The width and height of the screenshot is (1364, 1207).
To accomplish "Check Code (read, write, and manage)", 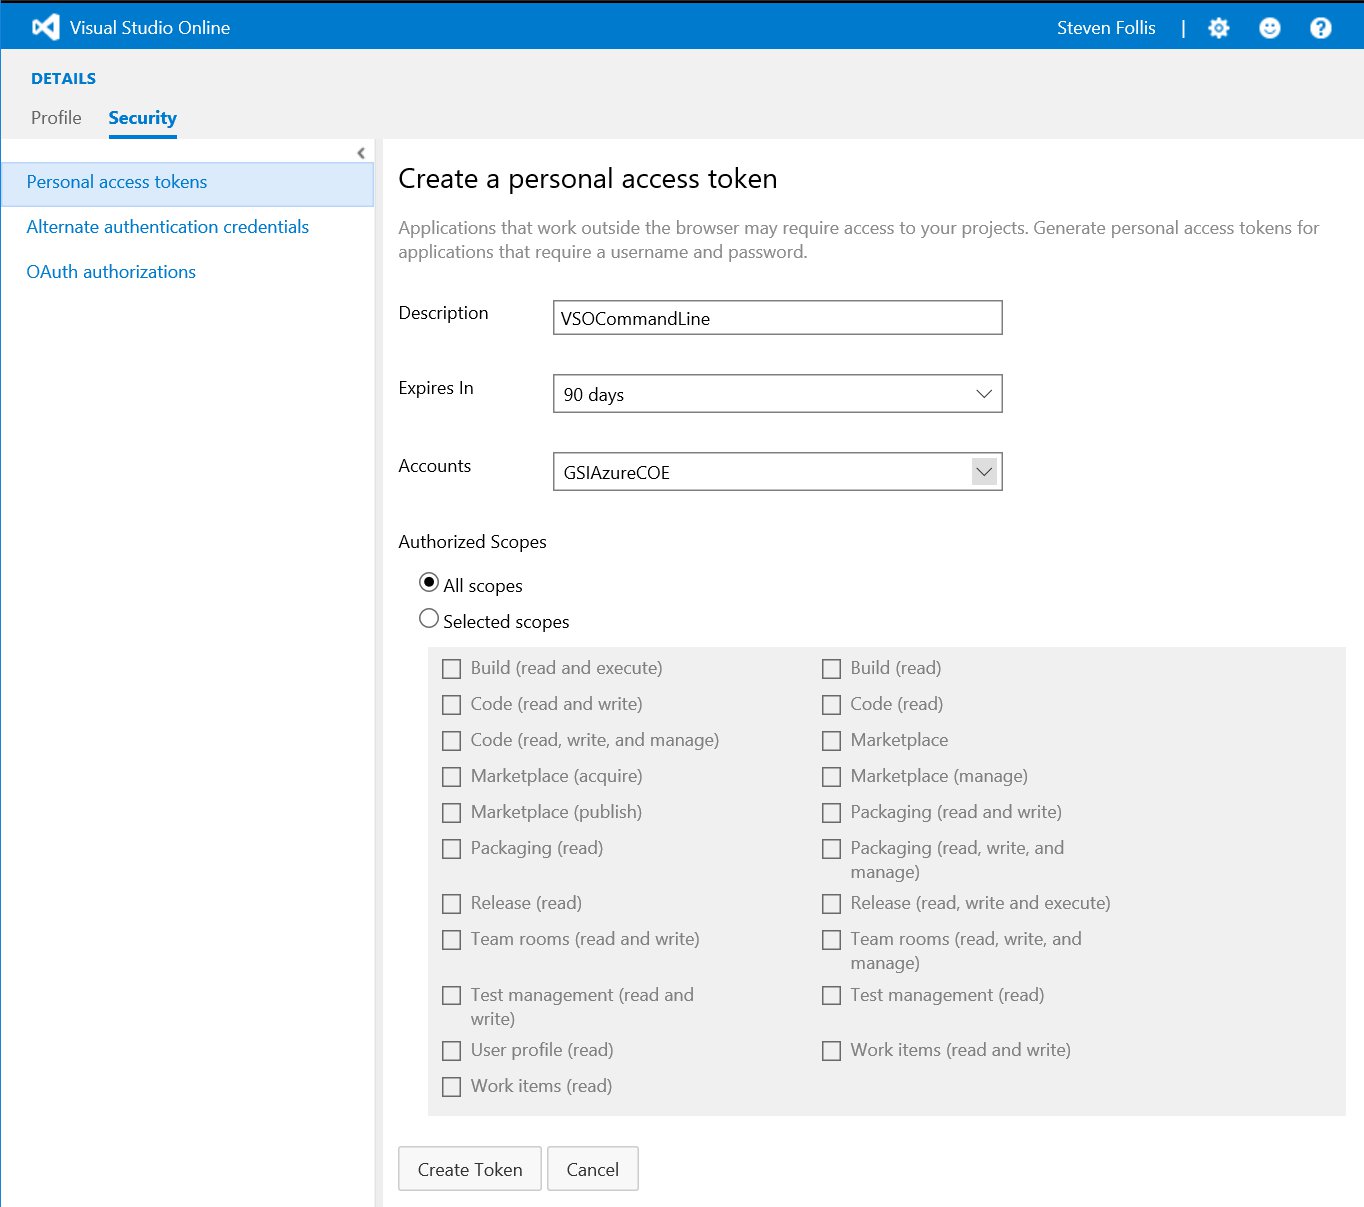I will tap(452, 741).
